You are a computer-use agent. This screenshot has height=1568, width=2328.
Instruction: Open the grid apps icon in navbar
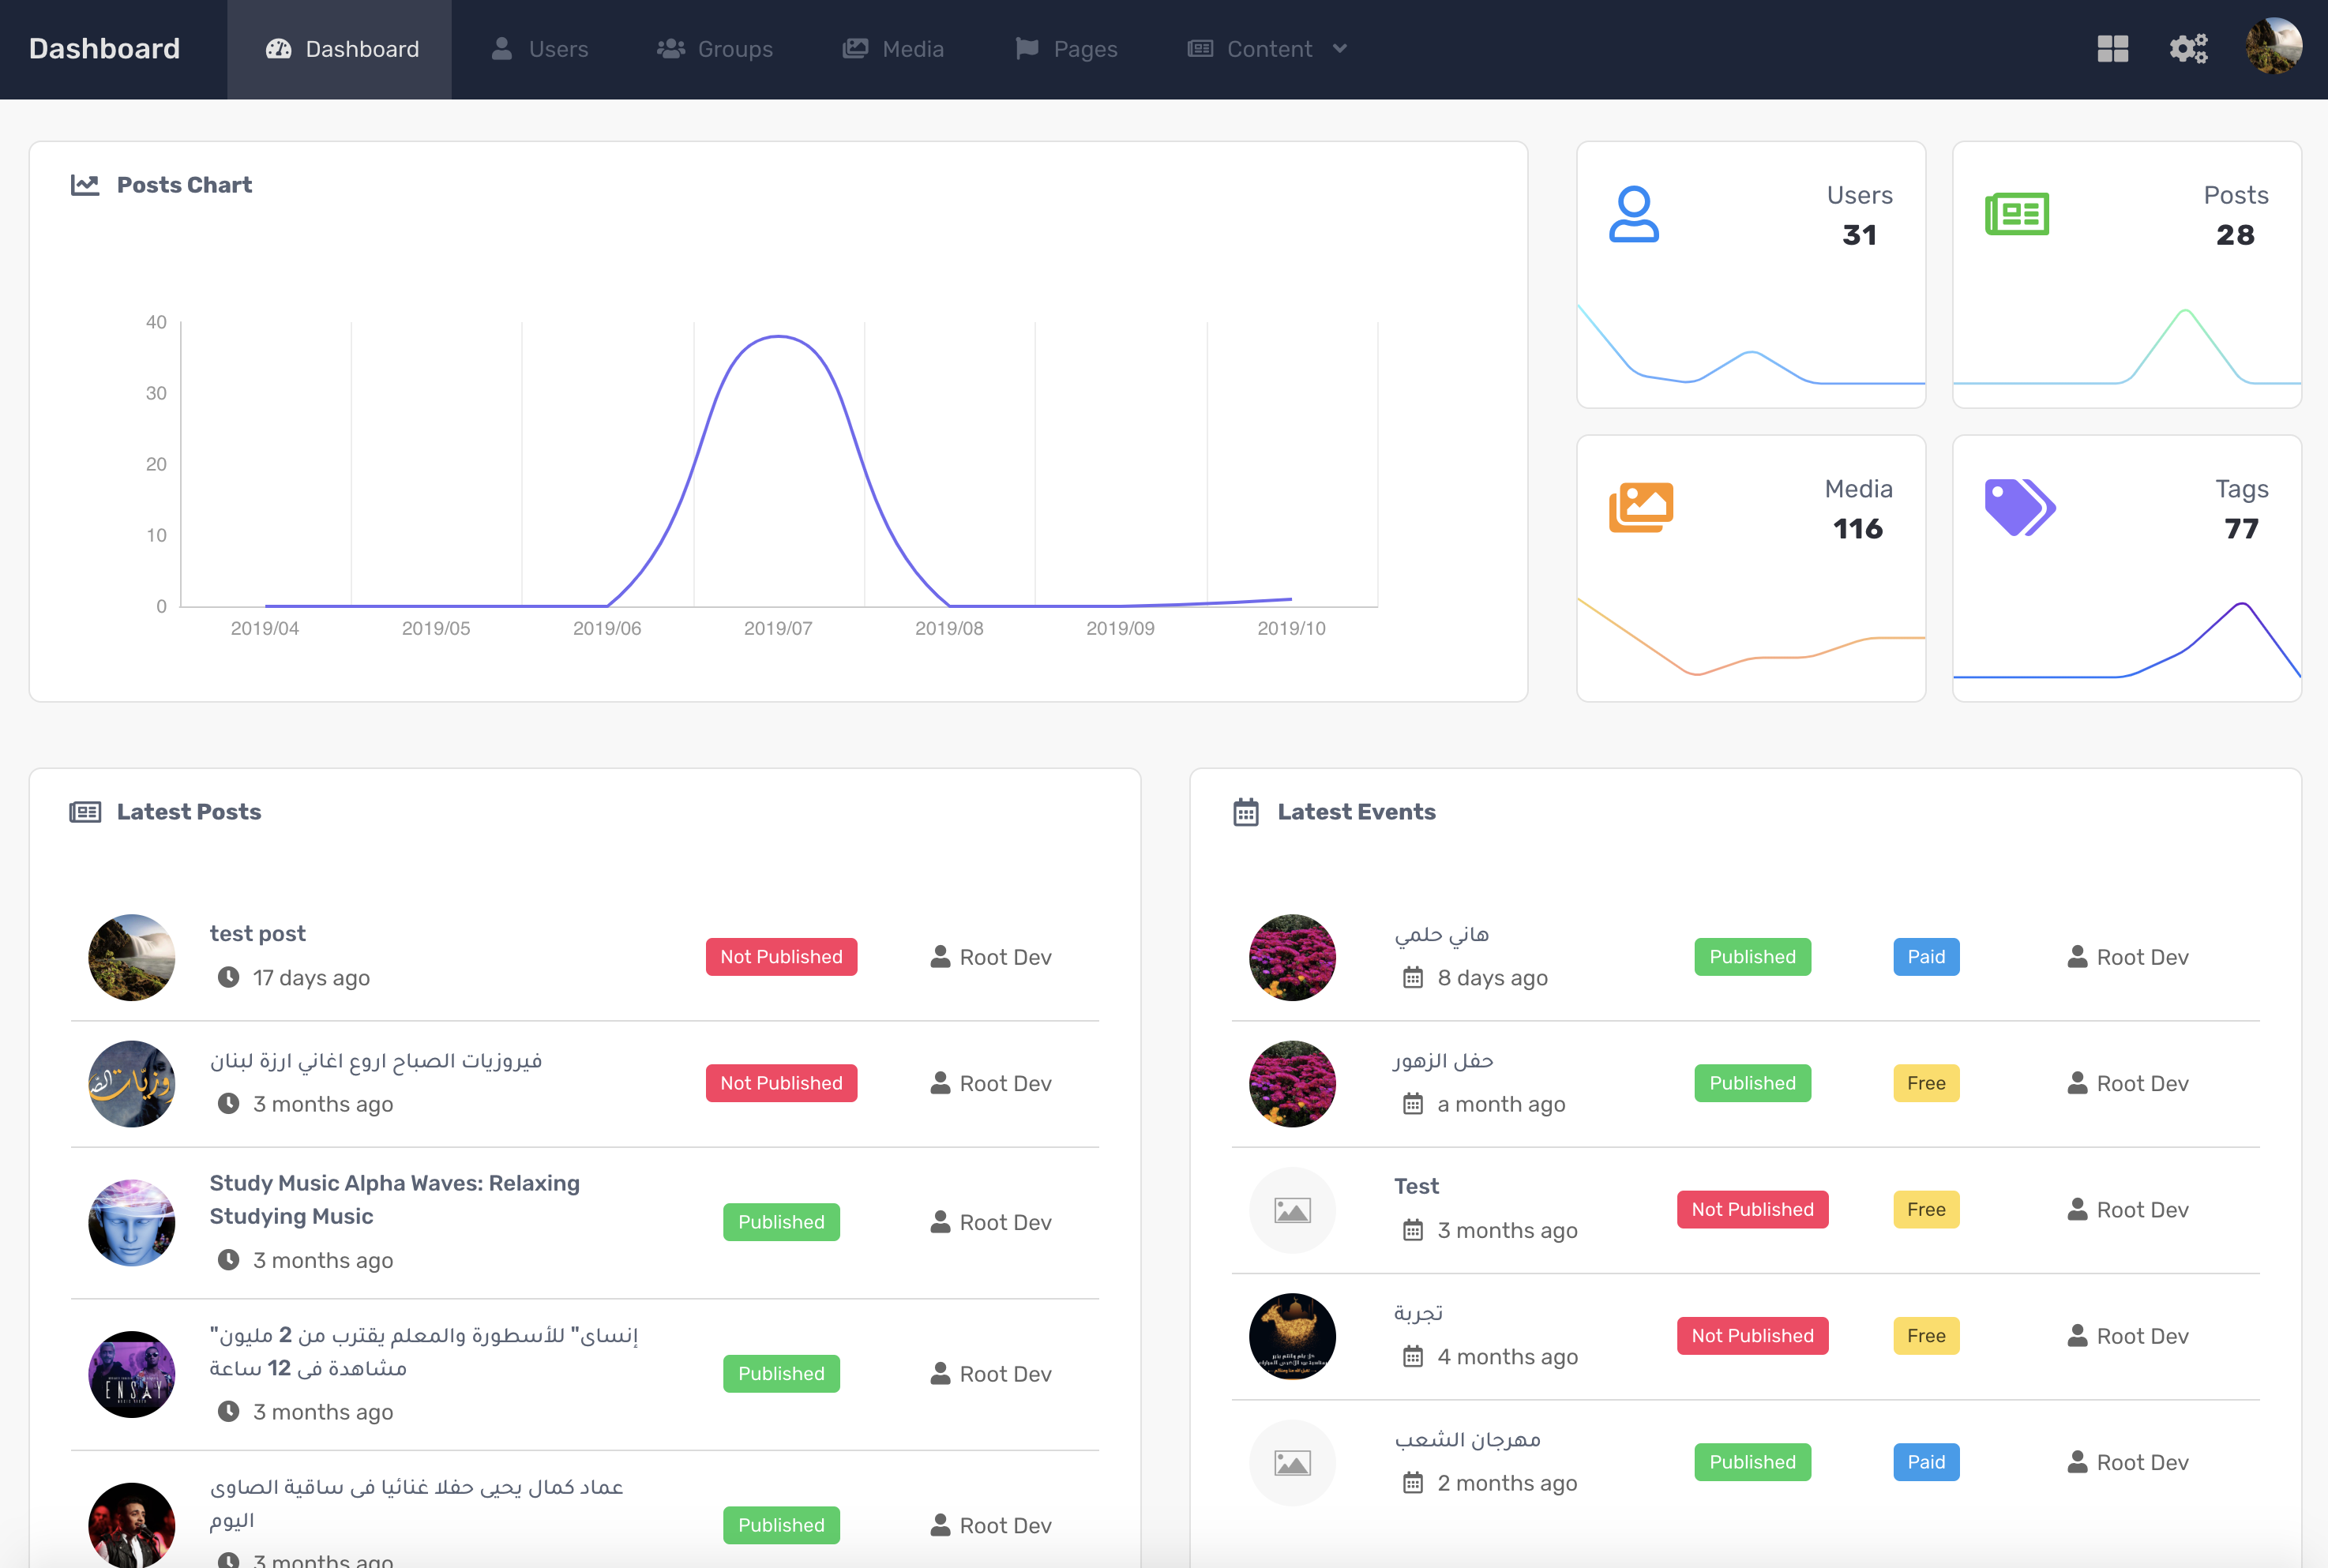tap(2112, 49)
